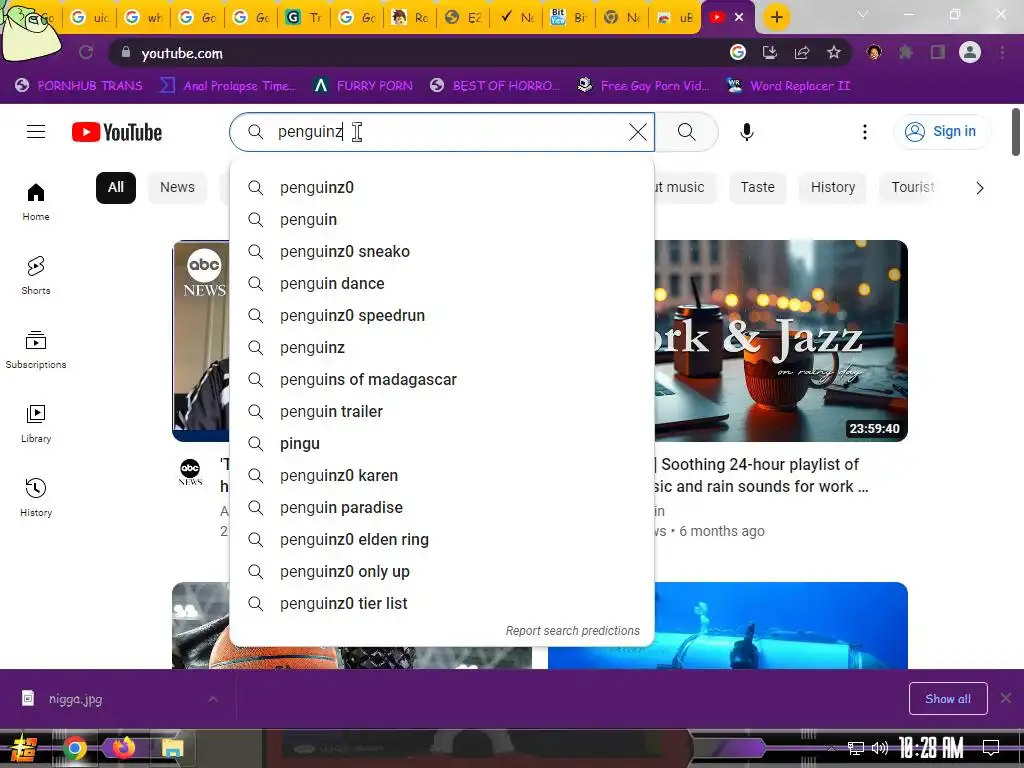Select the Tourist filter chip

[x=912, y=187]
